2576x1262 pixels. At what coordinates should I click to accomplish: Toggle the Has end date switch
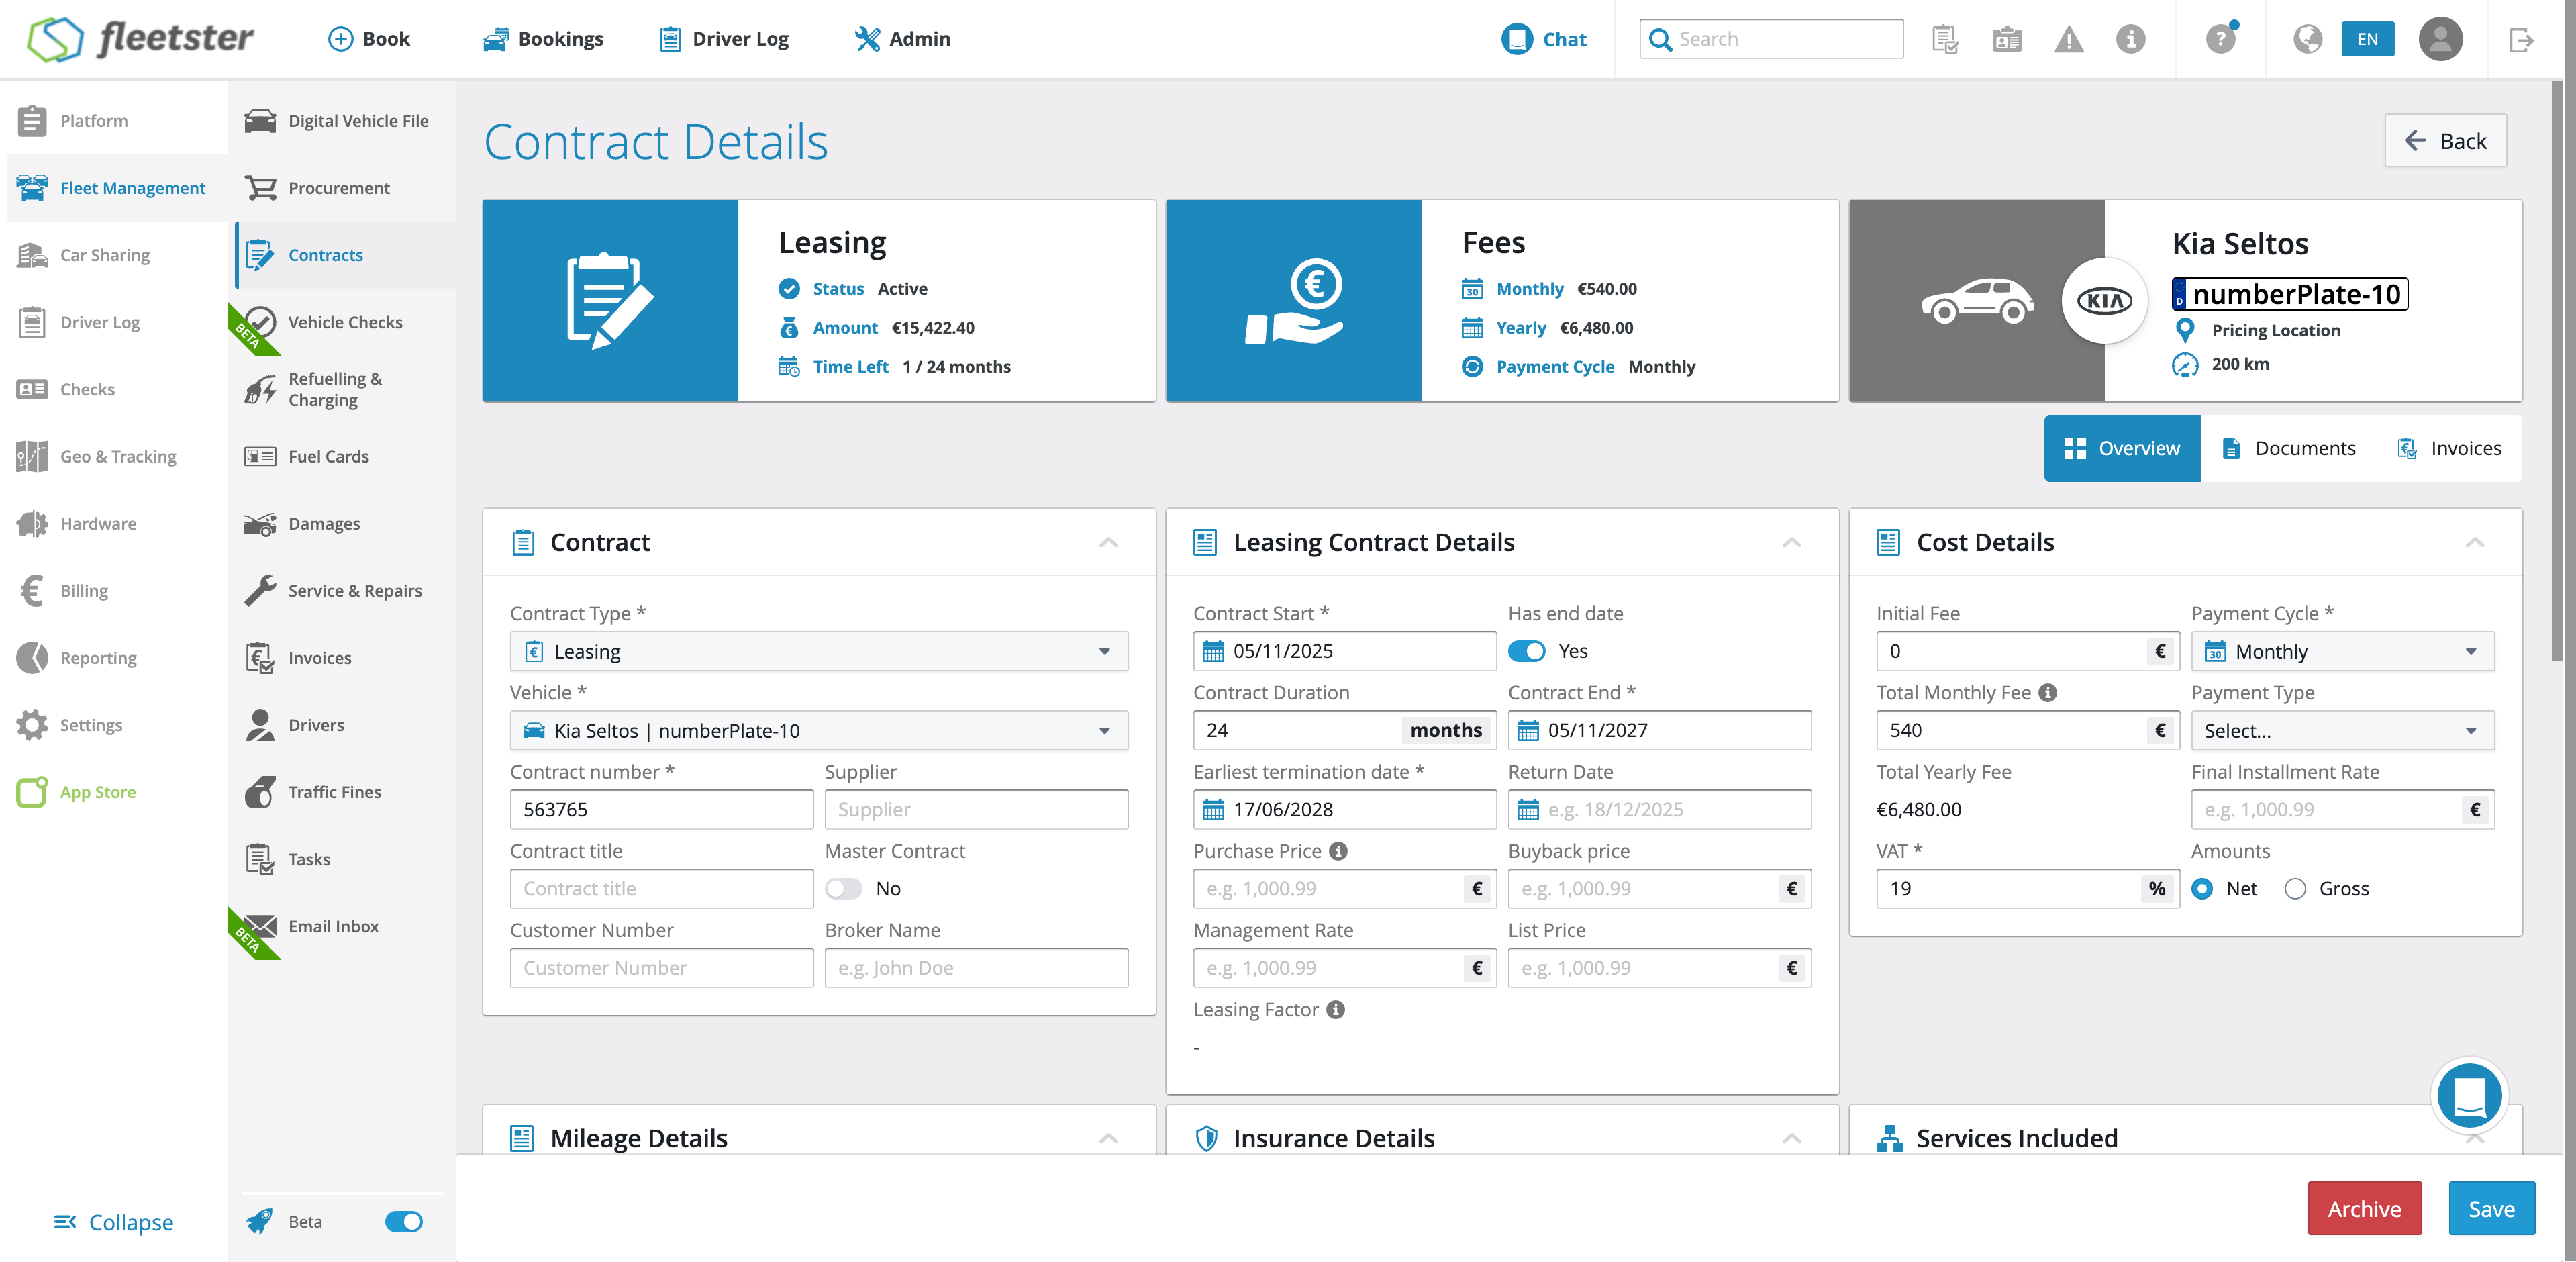click(1527, 651)
